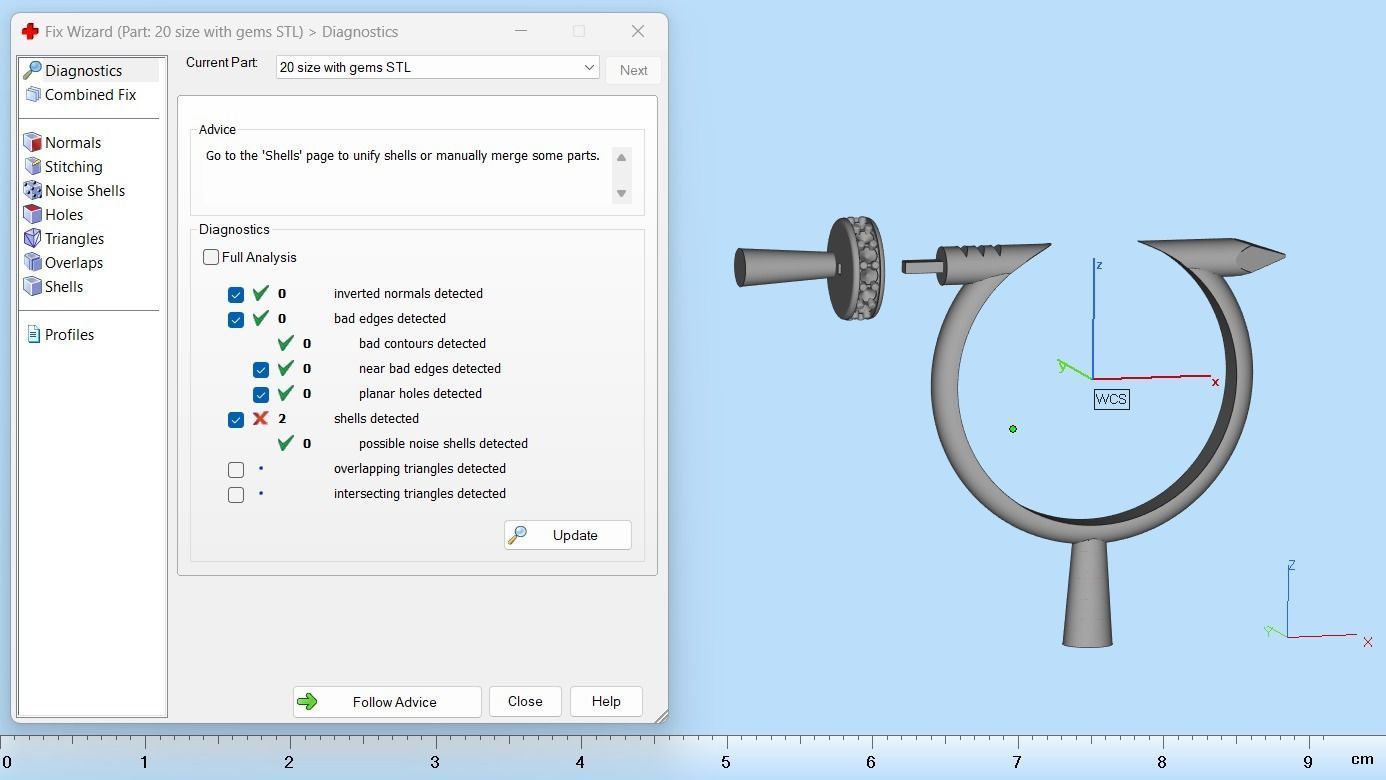Viewport: 1386px width, 780px height.
Task: Click the Help button
Action: 606,701
